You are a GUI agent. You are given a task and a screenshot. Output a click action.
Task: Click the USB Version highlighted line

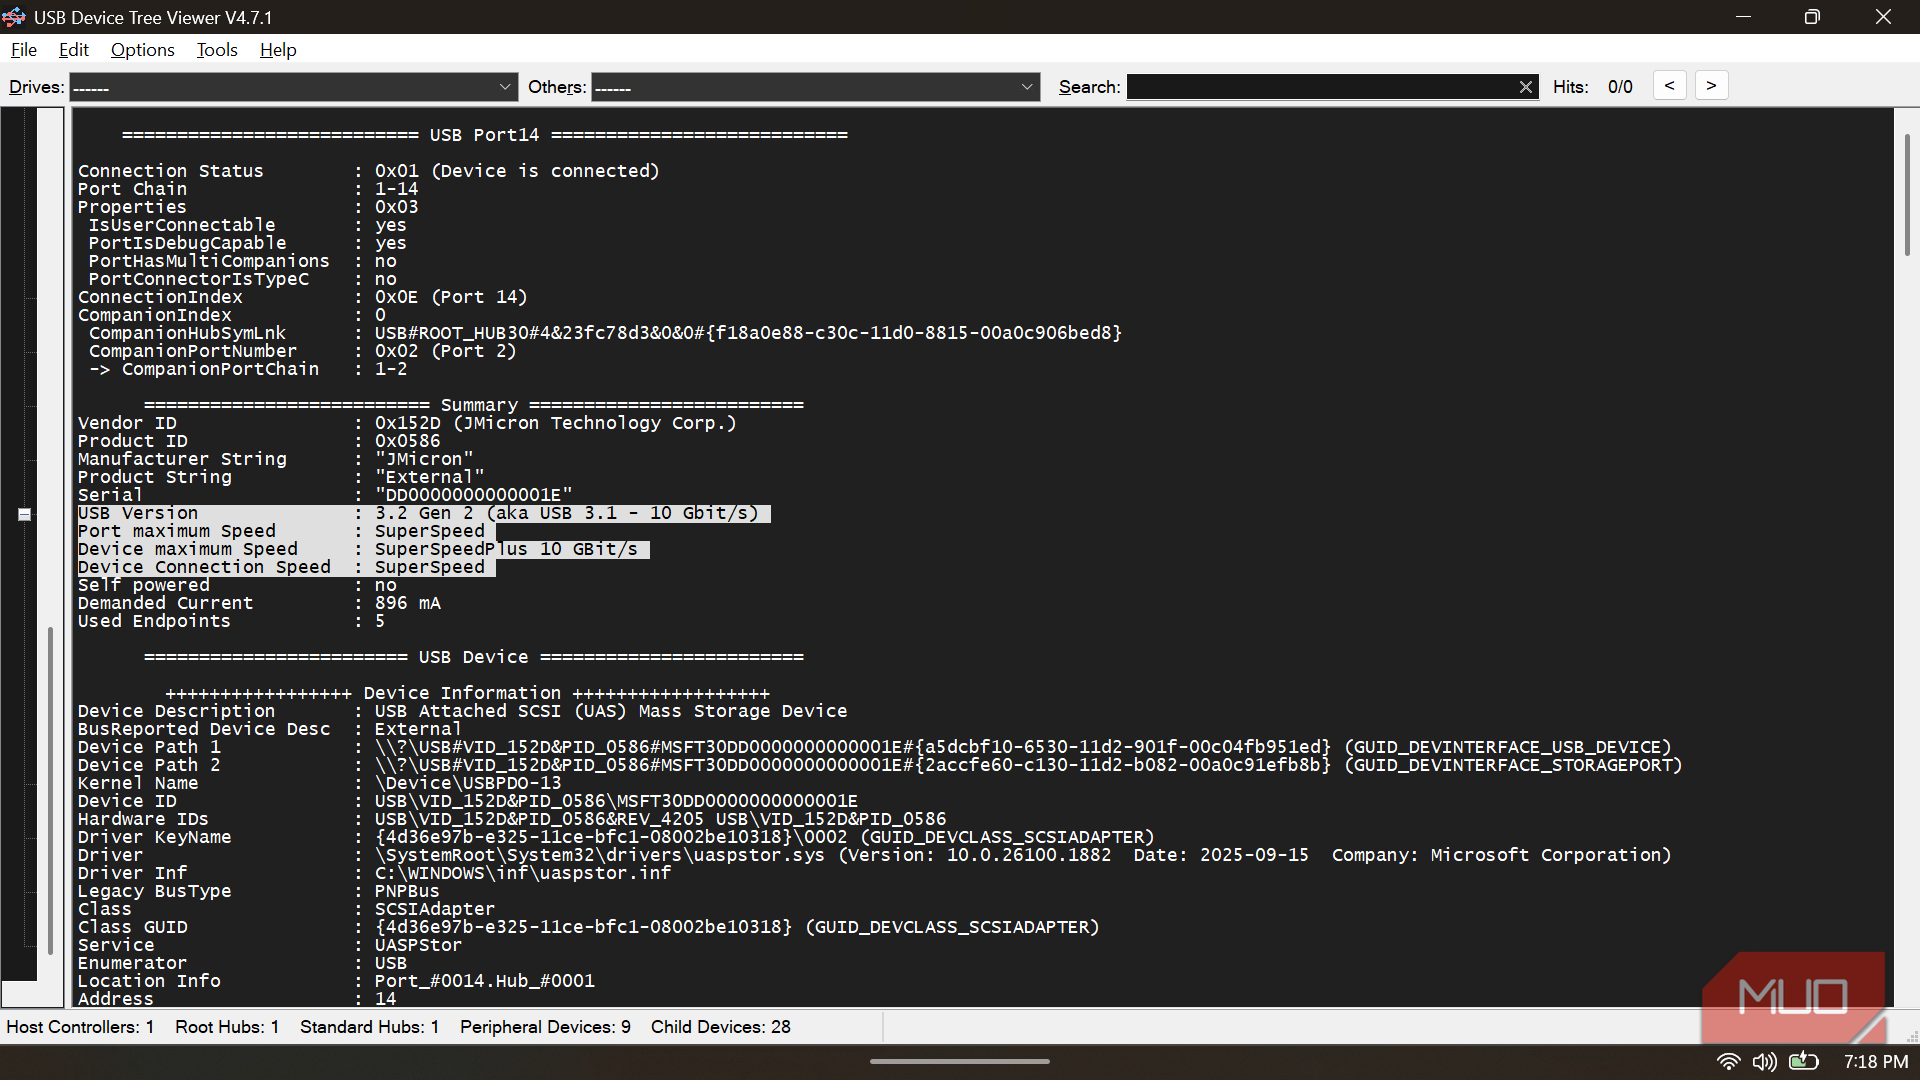(x=424, y=513)
